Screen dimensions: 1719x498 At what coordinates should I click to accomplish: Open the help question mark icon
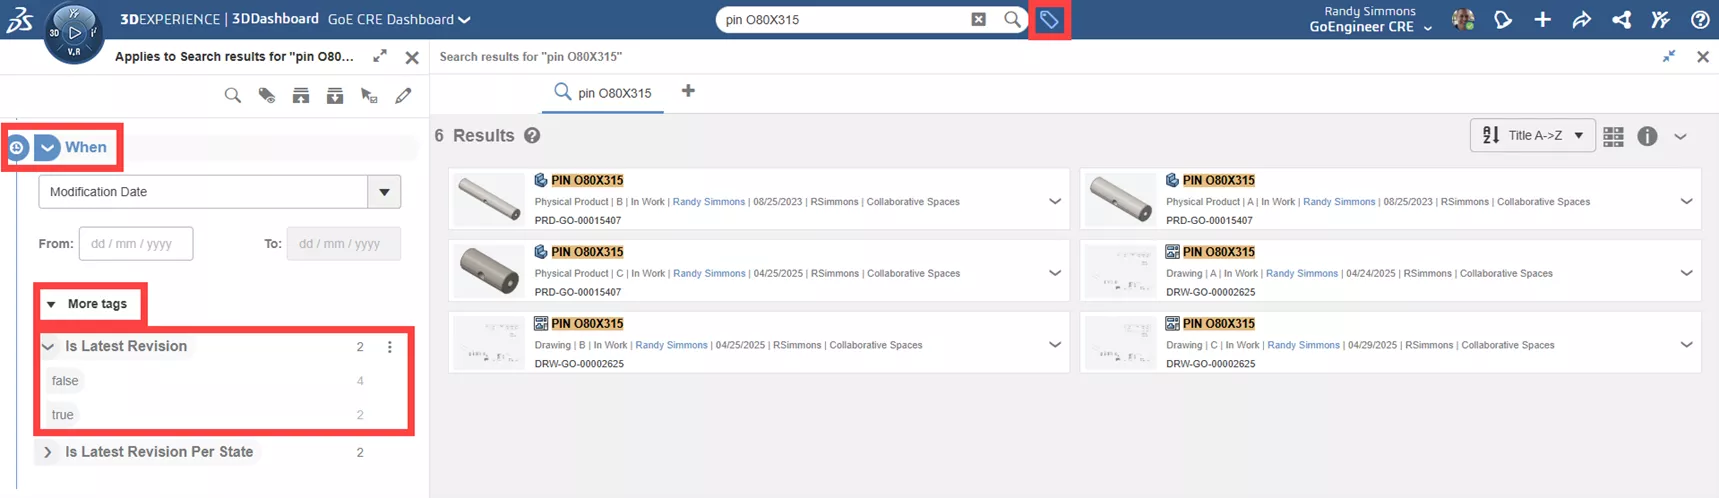pyautogui.click(x=1699, y=19)
